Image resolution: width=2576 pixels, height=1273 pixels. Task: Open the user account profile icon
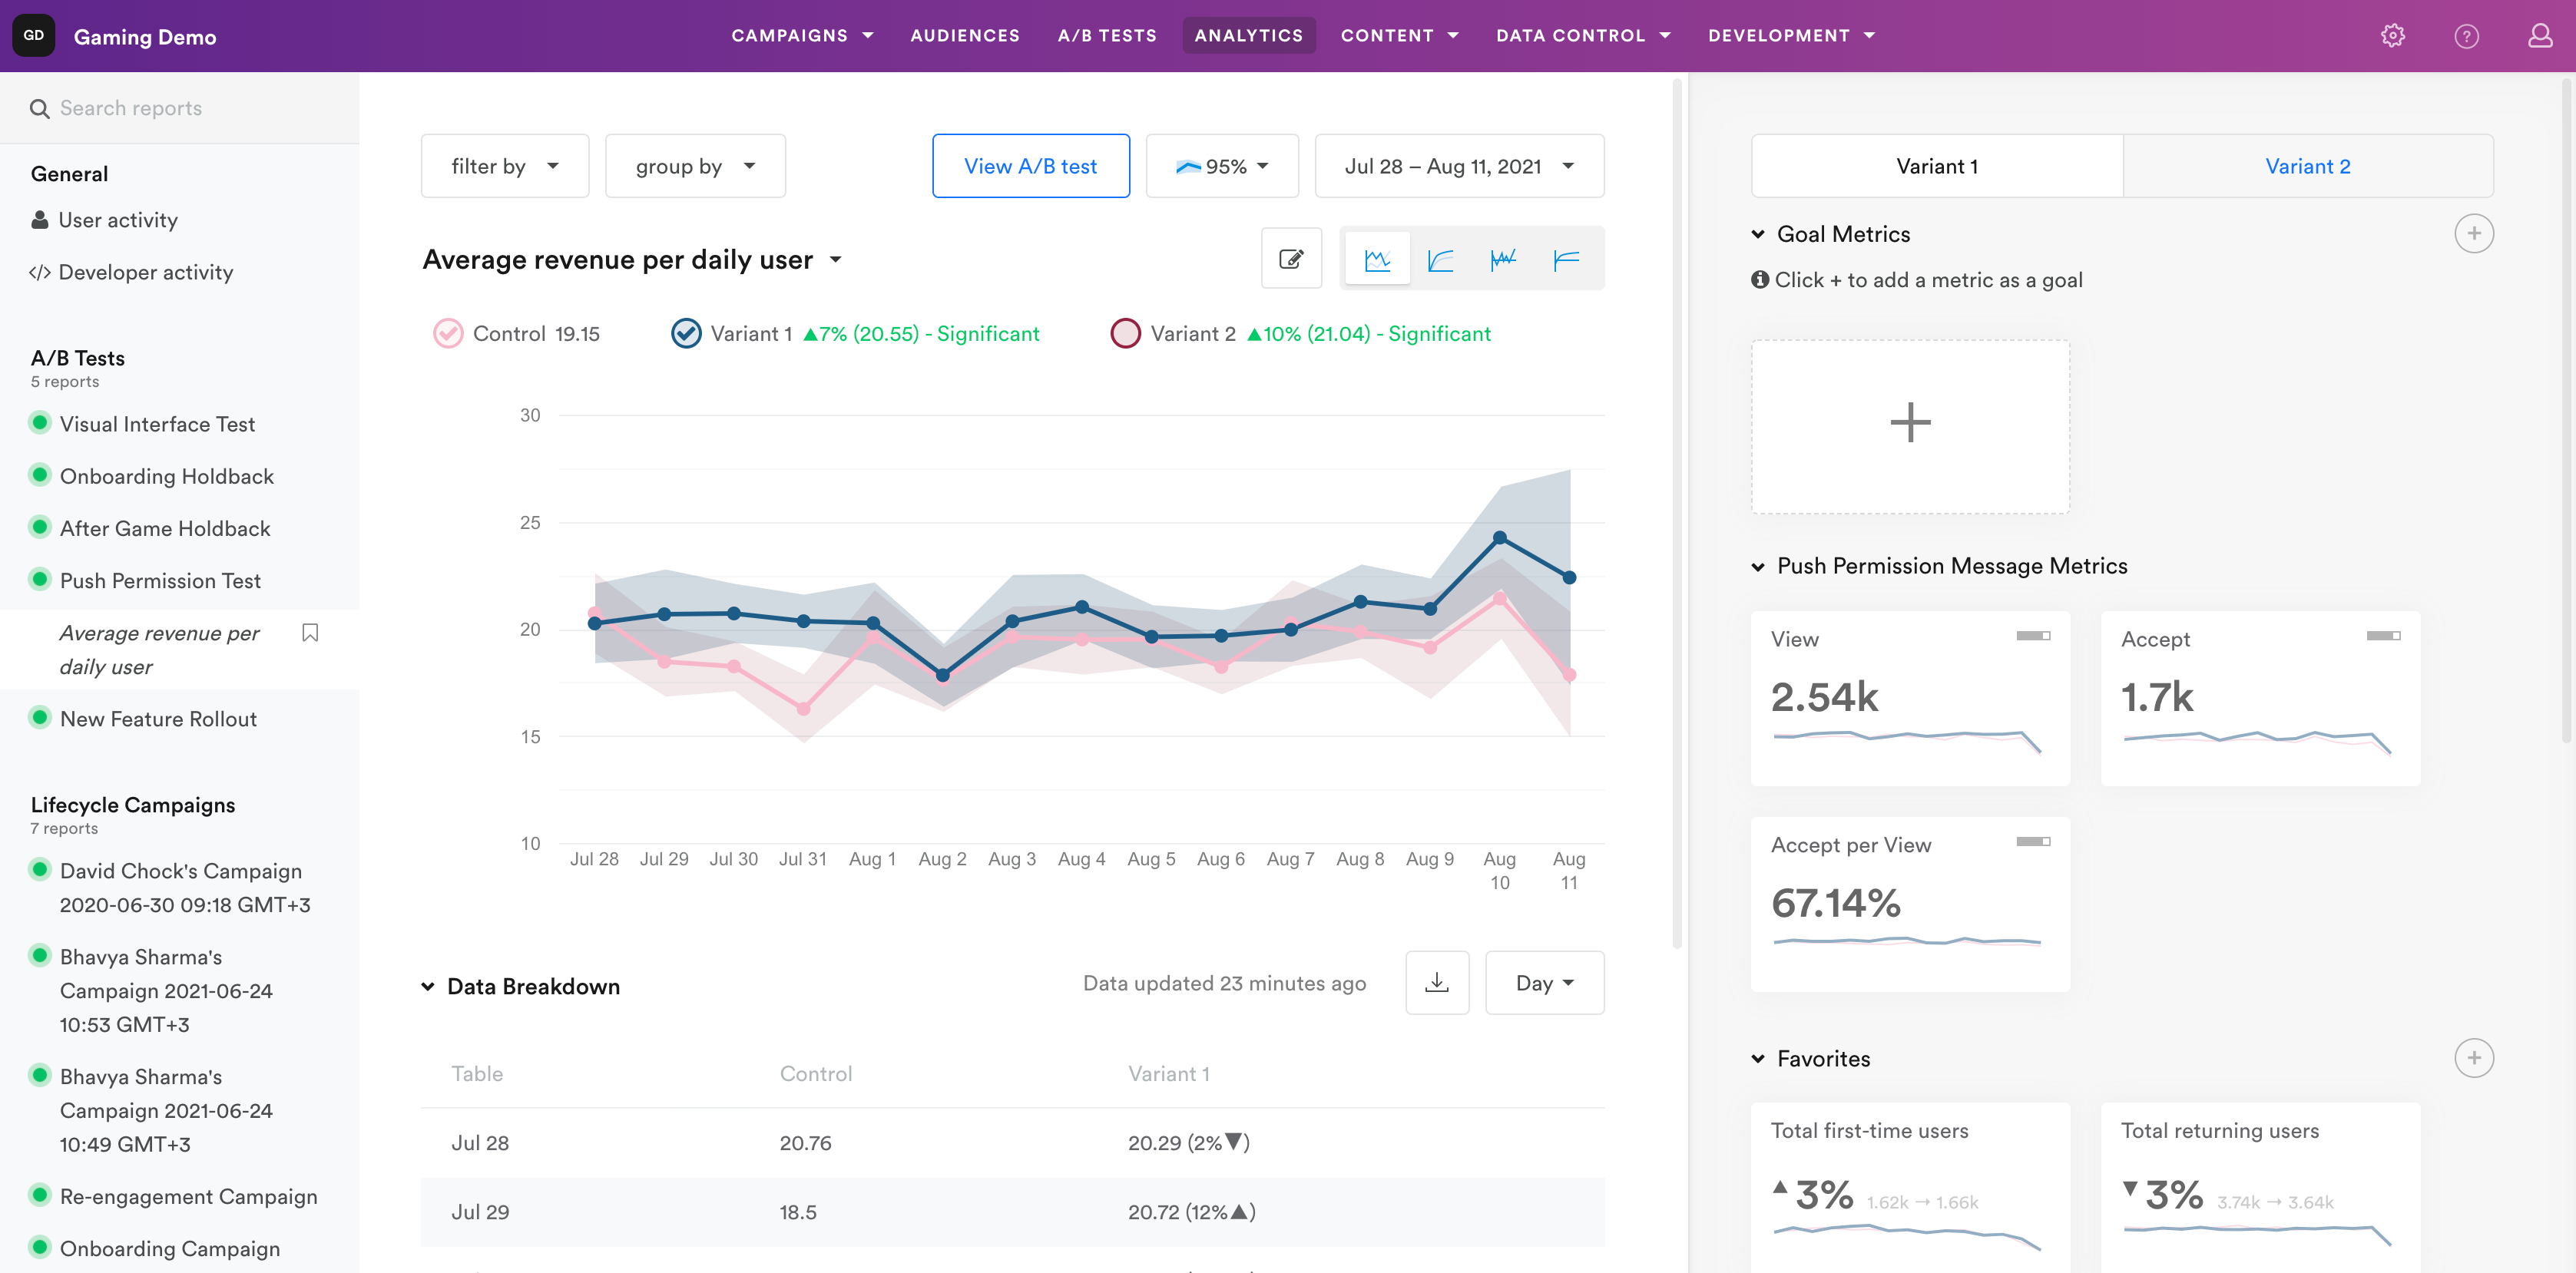(x=2540, y=36)
